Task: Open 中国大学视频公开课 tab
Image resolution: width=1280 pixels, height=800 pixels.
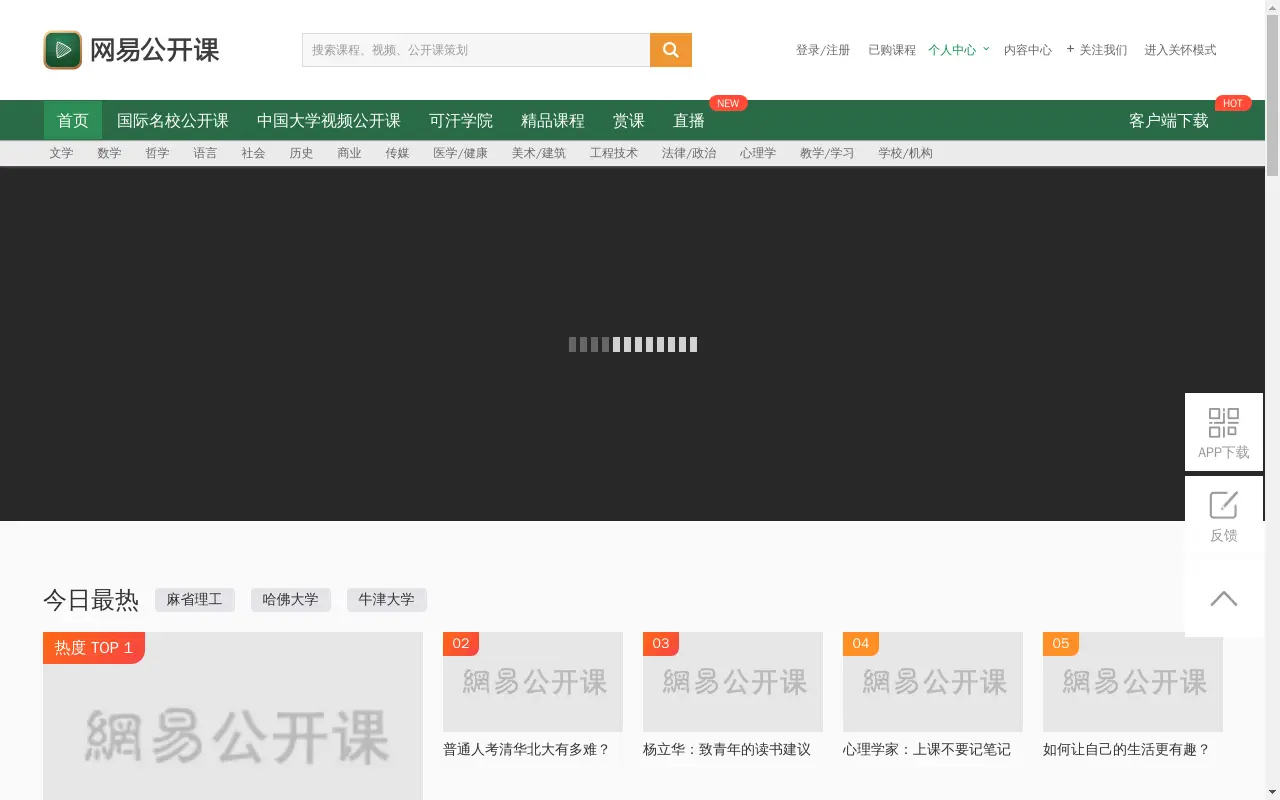Action: click(x=329, y=120)
